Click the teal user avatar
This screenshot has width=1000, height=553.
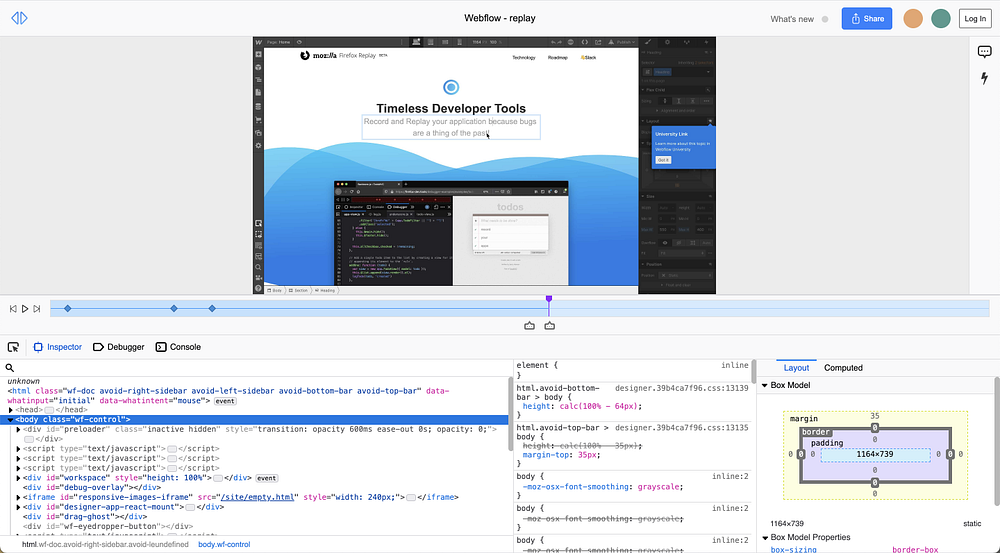pyautogui.click(x=940, y=18)
